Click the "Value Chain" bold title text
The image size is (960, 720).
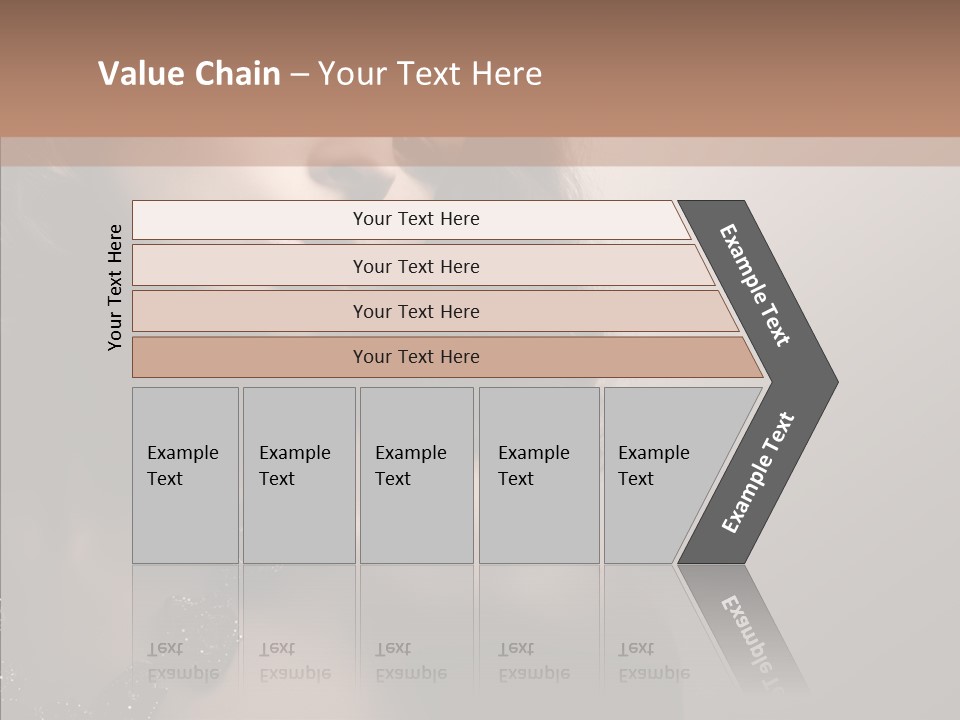[x=189, y=74]
